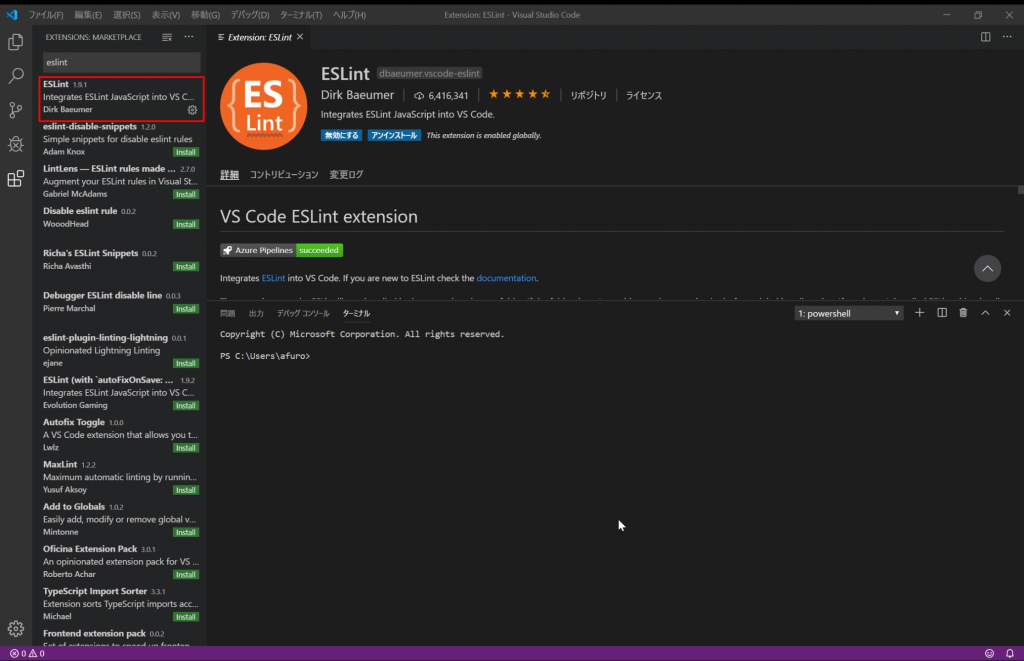Follow the ESLint link in description
Image resolution: width=1024 pixels, height=661 pixels.
point(273,278)
